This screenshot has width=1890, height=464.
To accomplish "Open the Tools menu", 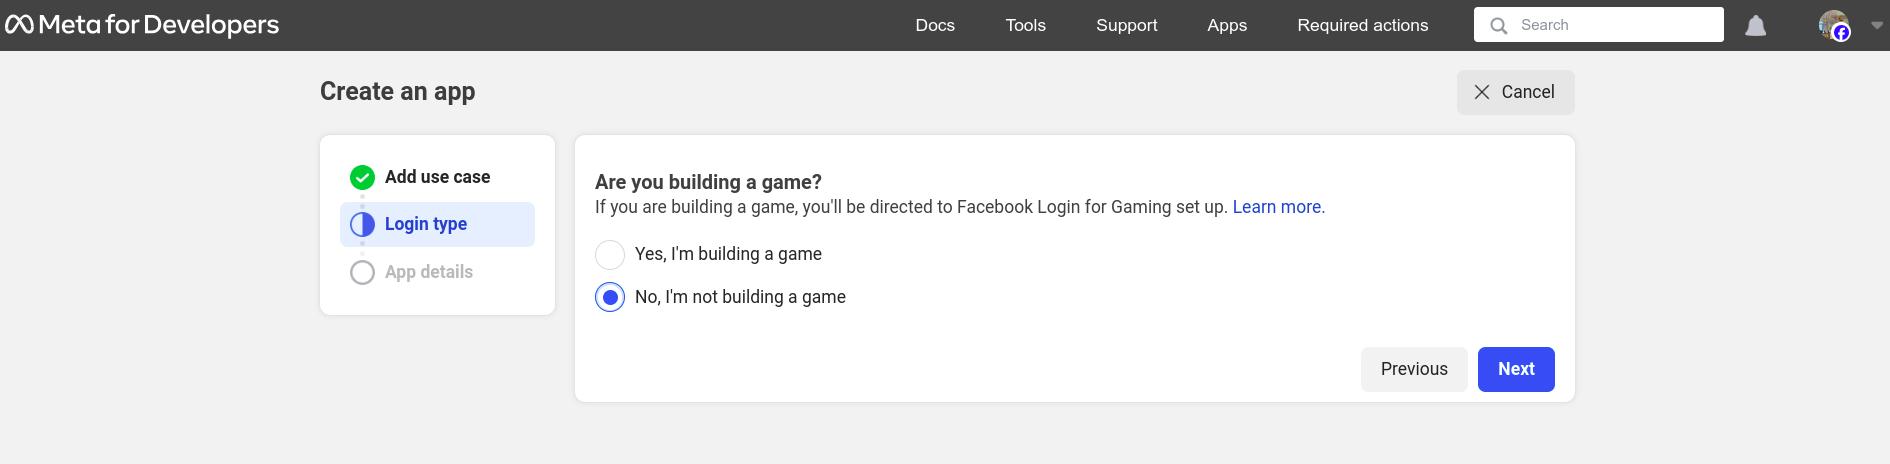I will [1025, 25].
